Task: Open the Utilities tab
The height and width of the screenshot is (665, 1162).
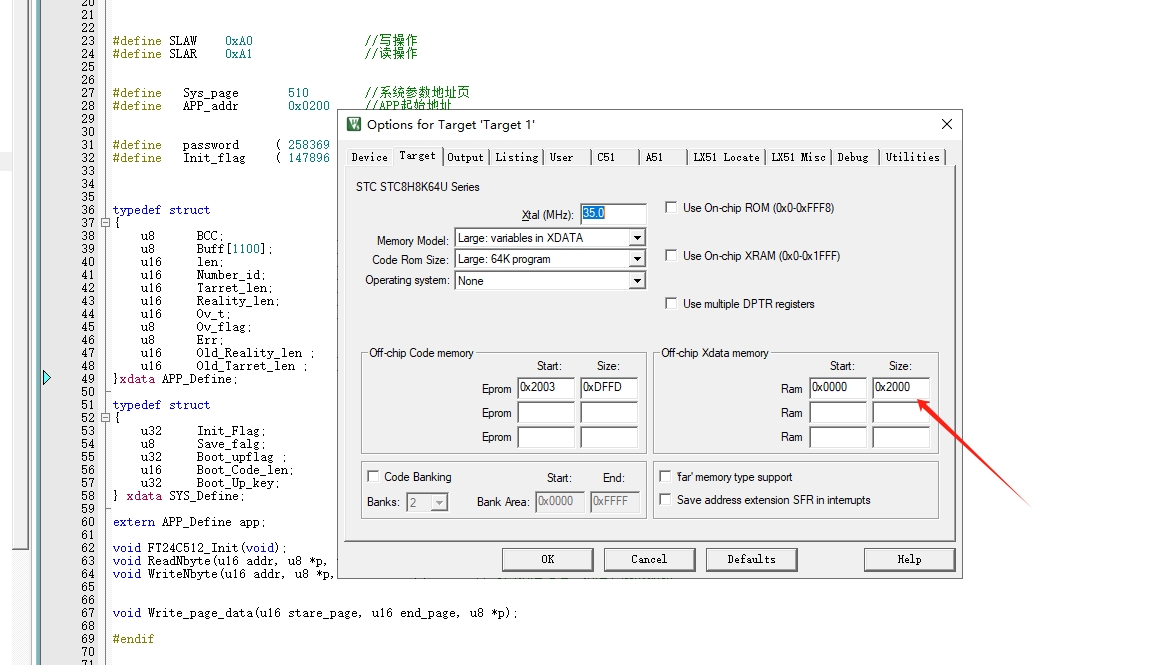Action: (x=912, y=157)
